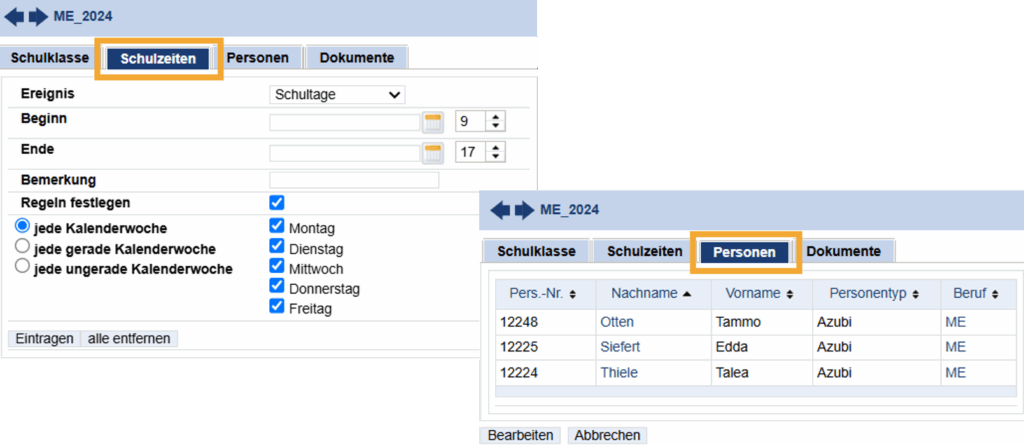Click forward arrow in right ME_2024 header
1024x445 pixels.
coord(524,210)
